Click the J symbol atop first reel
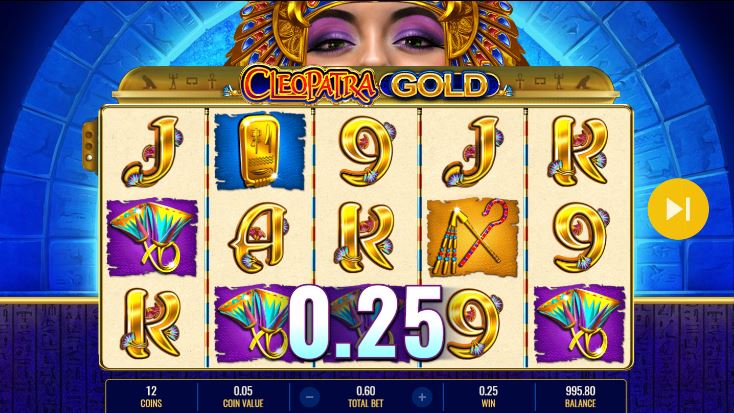The image size is (734, 413). click(x=152, y=151)
